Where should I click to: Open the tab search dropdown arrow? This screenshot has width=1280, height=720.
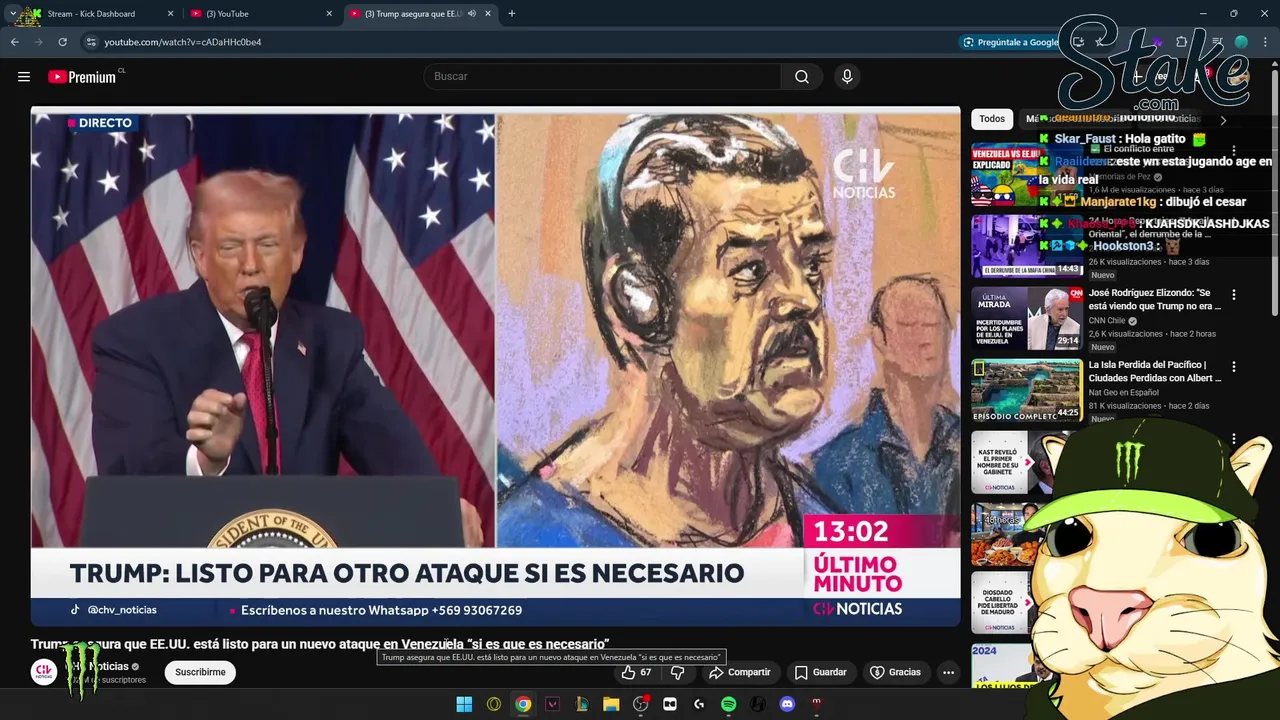(12, 14)
